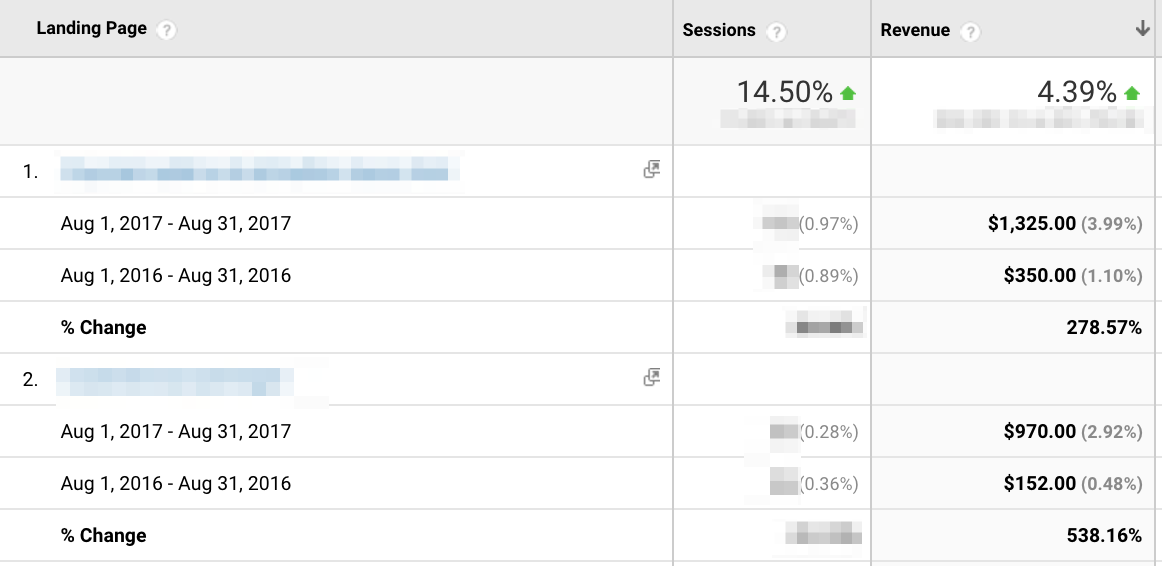This screenshot has height=566, width=1162.
Task: Select the 538.16% revenue change value
Action: tap(1104, 536)
